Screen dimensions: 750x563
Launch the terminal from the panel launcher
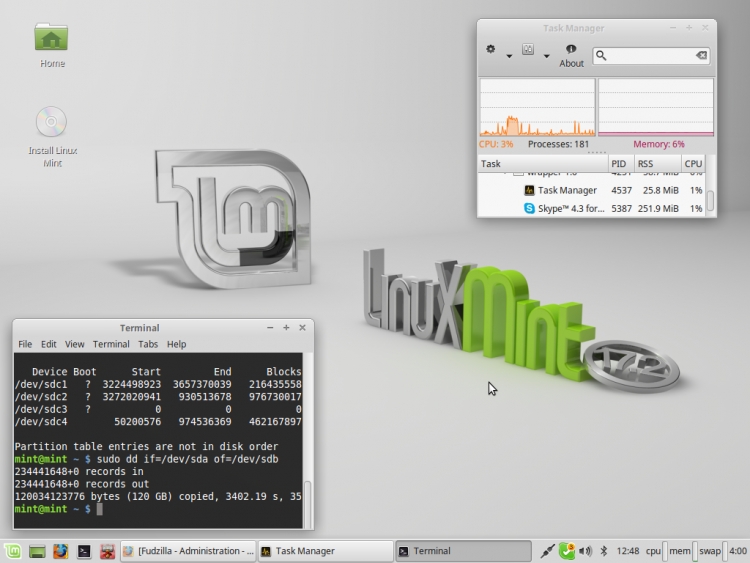(85, 551)
